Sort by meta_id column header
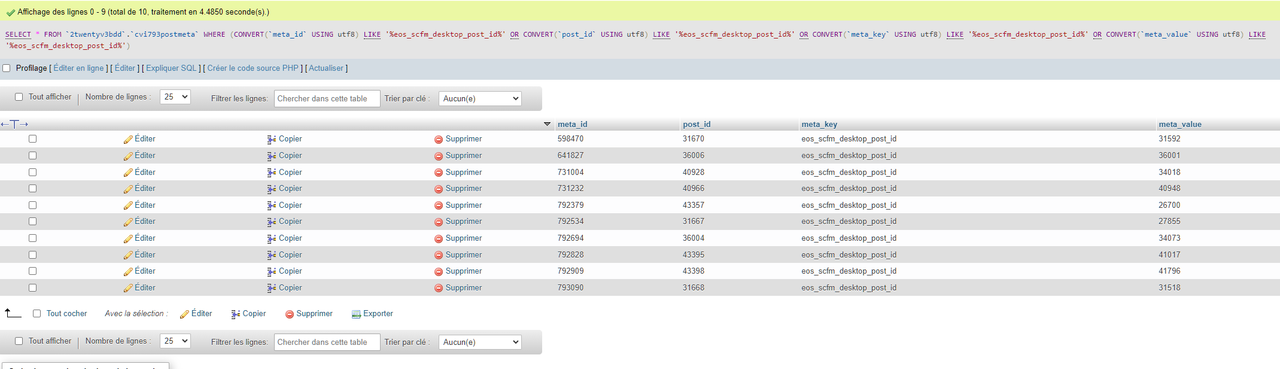Viewport: 1280px width, 369px height. coord(572,124)
